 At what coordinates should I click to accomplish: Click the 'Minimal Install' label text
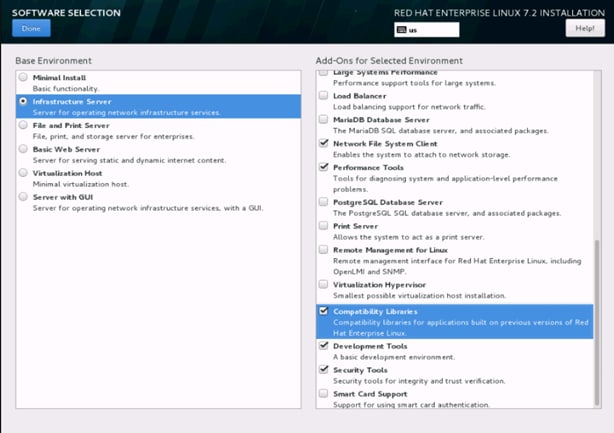(59, 78)
